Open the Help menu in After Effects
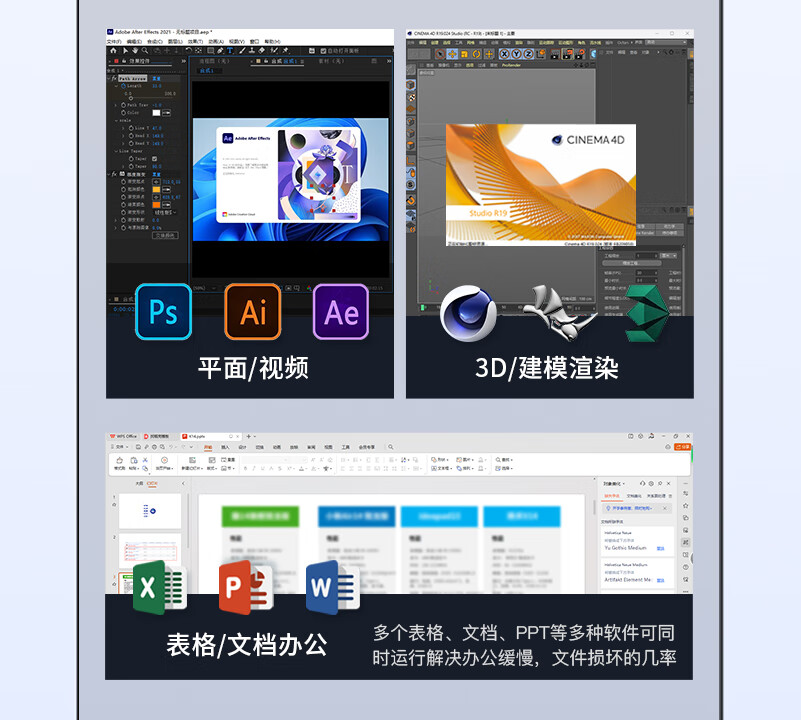The height and width of the screenshot is (720, 801). tap(272, 41)
